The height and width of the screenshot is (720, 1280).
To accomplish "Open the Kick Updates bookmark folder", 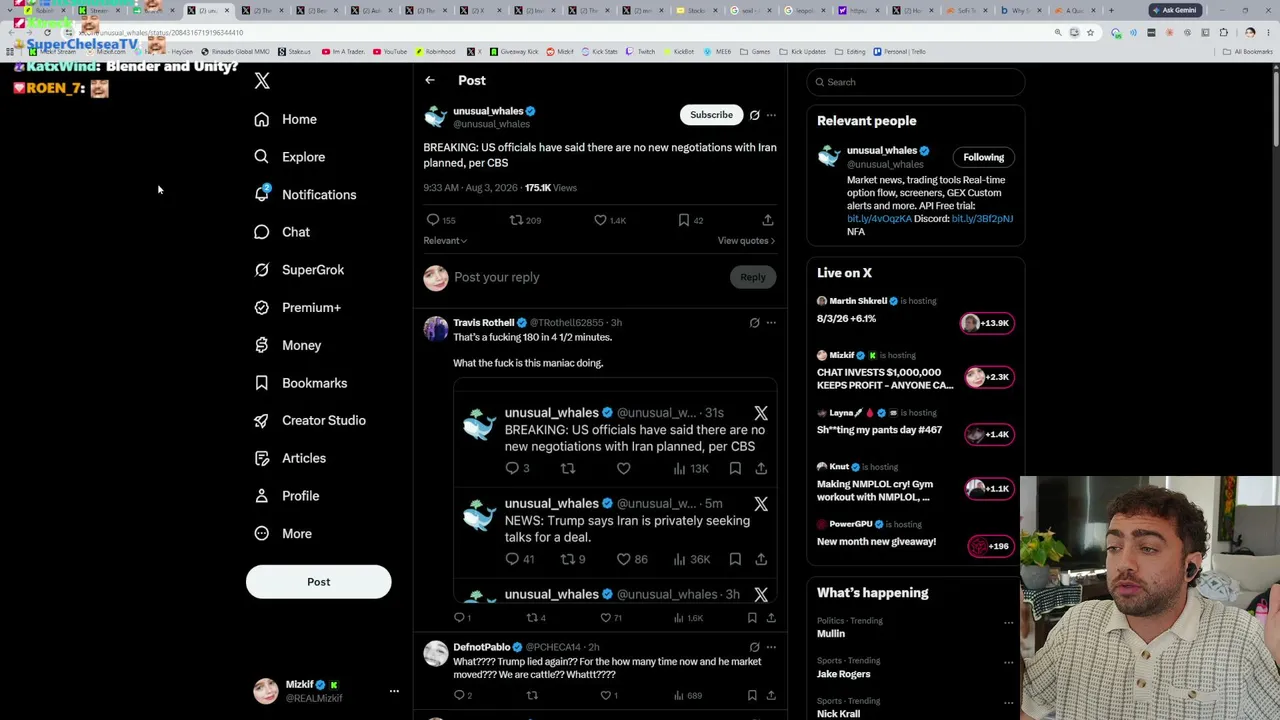I will (802, 51).
